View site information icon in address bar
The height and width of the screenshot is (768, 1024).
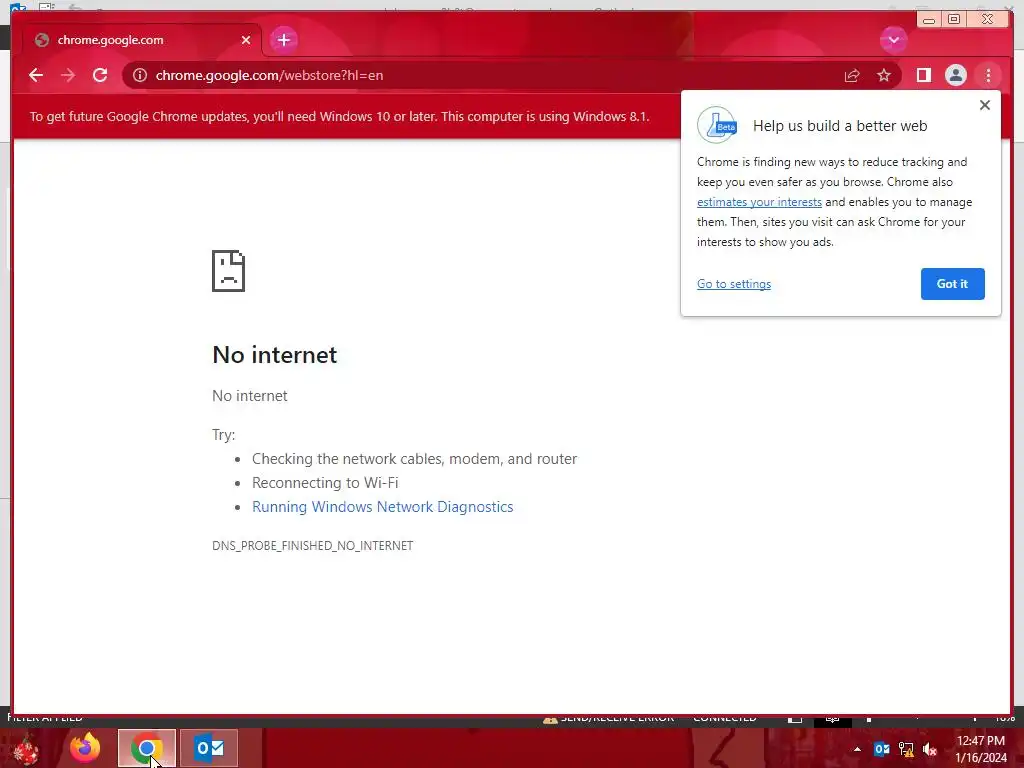(x=140, y=75)
